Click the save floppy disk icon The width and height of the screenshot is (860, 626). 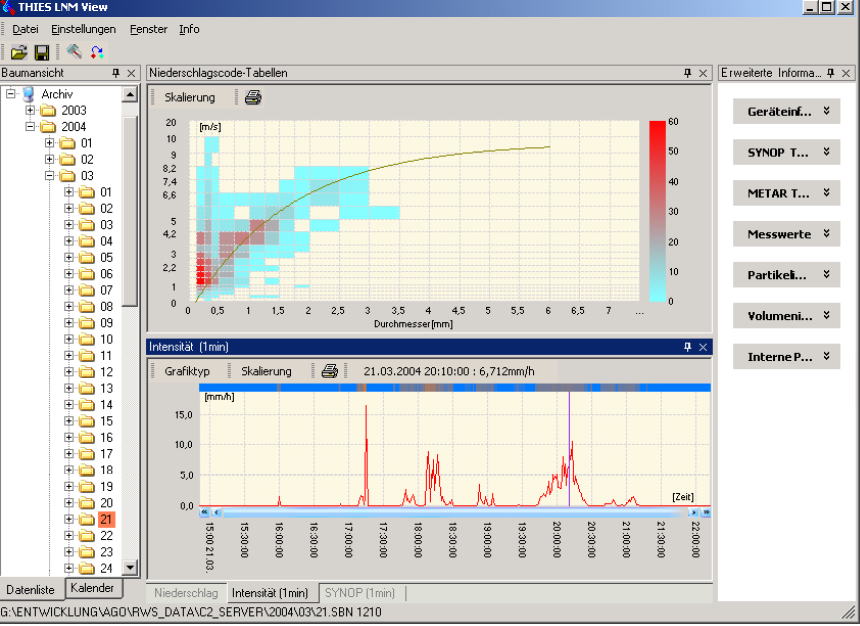42,52
